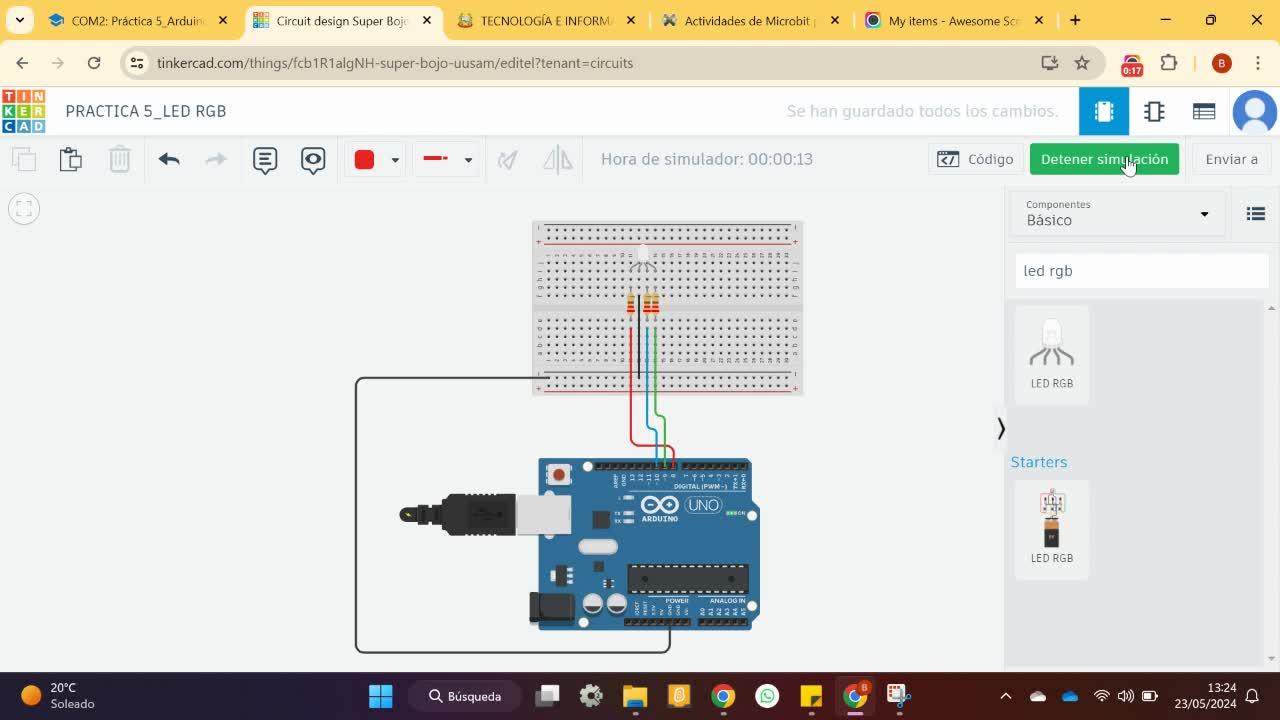Open the Componentes Básico dropdown
1280x720 pixels.
(1117, 213)
